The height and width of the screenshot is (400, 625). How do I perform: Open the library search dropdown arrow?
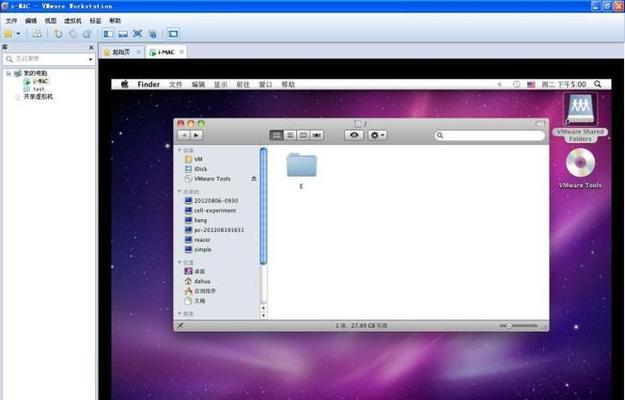click(91, 59)
